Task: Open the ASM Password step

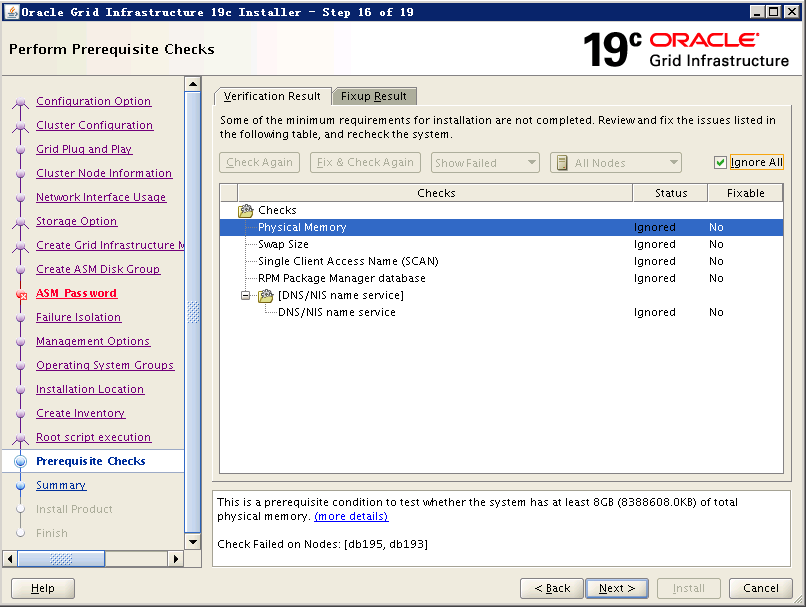Action: pos(77,293)
